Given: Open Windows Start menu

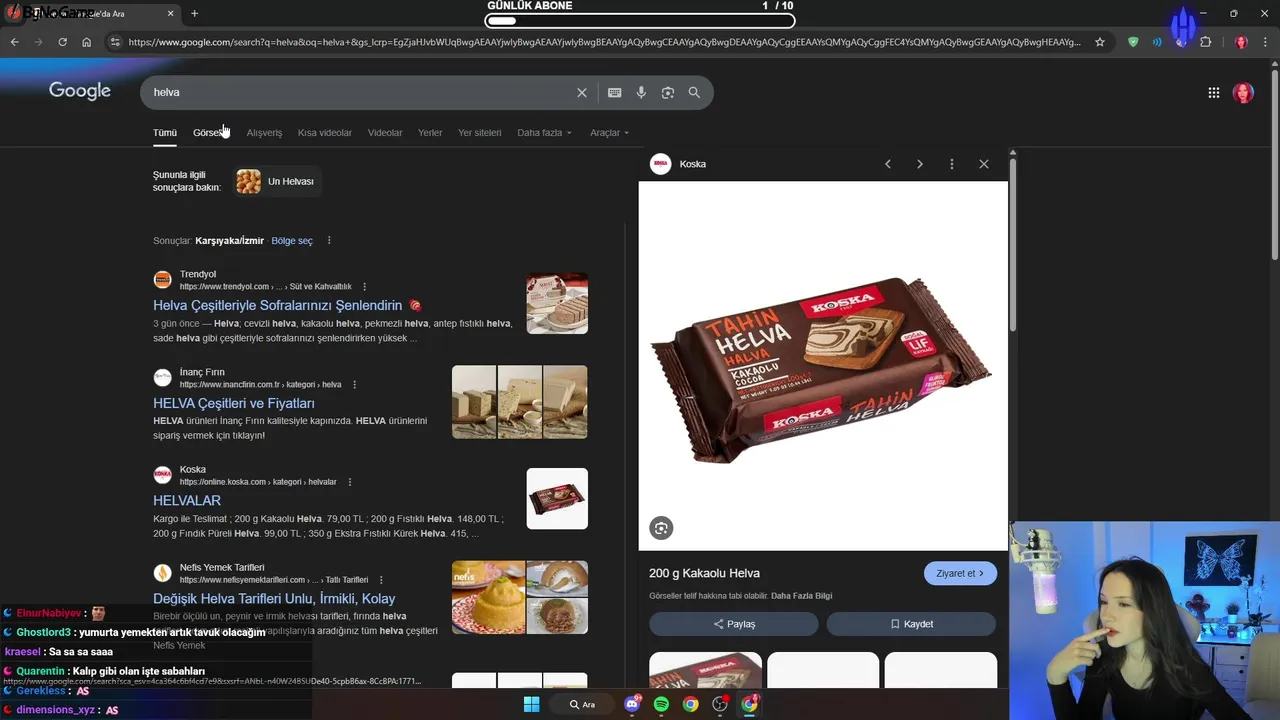Looking at the screenshot, I should coord(532,704).
